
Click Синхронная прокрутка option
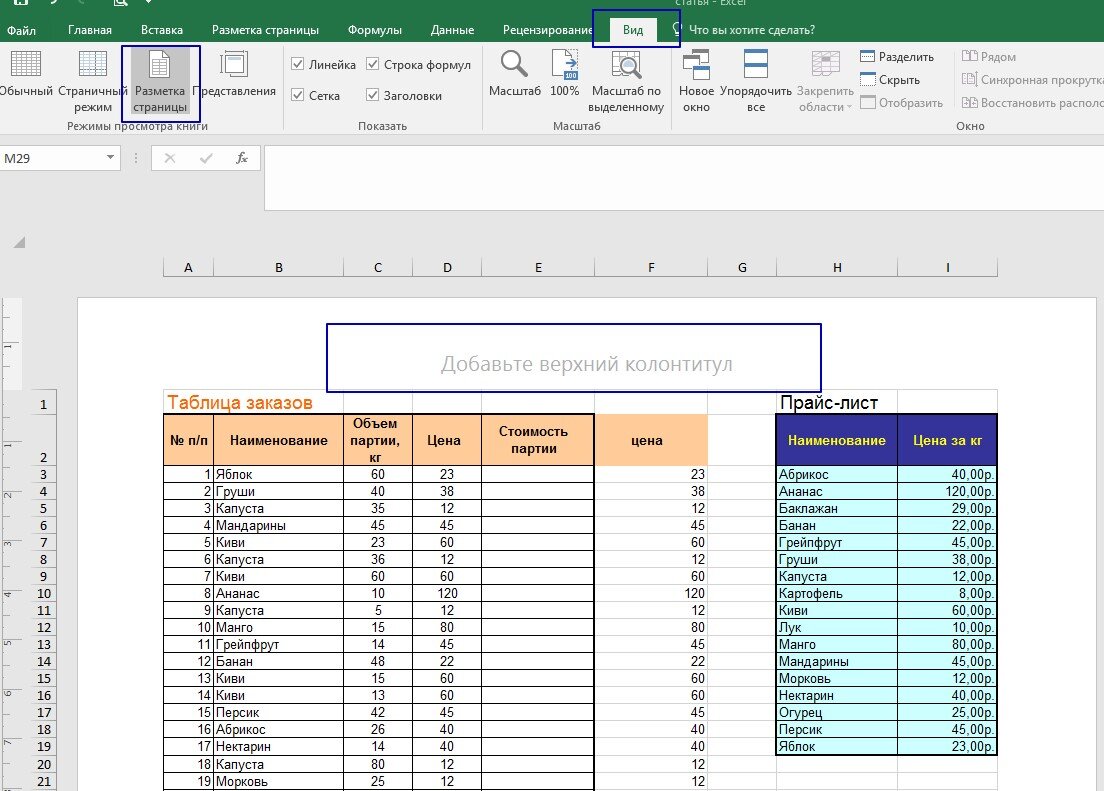tap(1032, 80)
